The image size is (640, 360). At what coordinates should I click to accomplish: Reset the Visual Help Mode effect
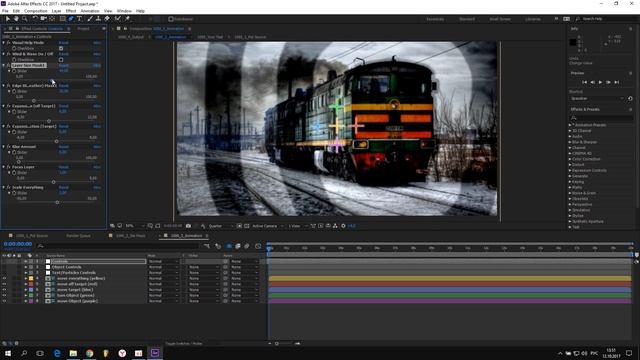tap(64, 42)
